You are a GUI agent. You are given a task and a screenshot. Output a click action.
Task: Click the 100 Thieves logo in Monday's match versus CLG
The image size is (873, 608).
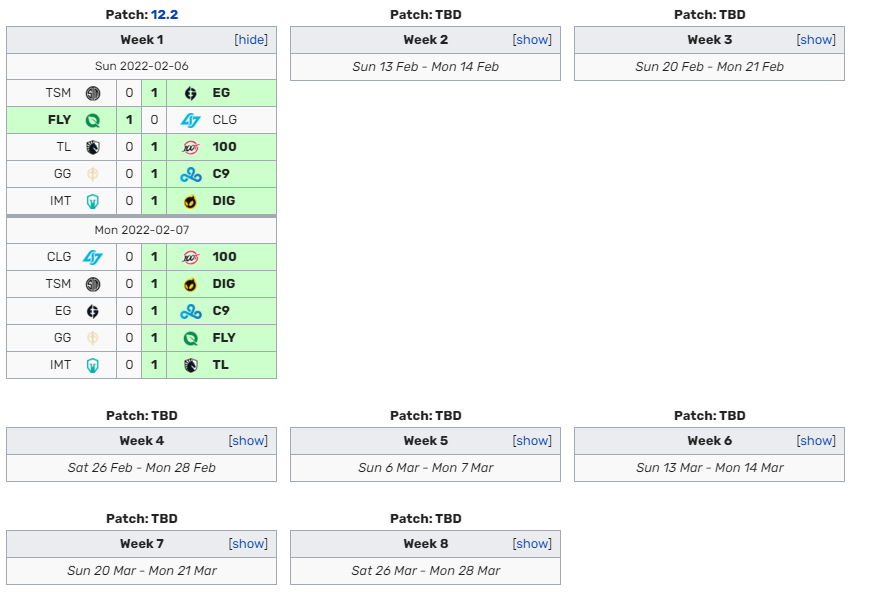[190, 257]
